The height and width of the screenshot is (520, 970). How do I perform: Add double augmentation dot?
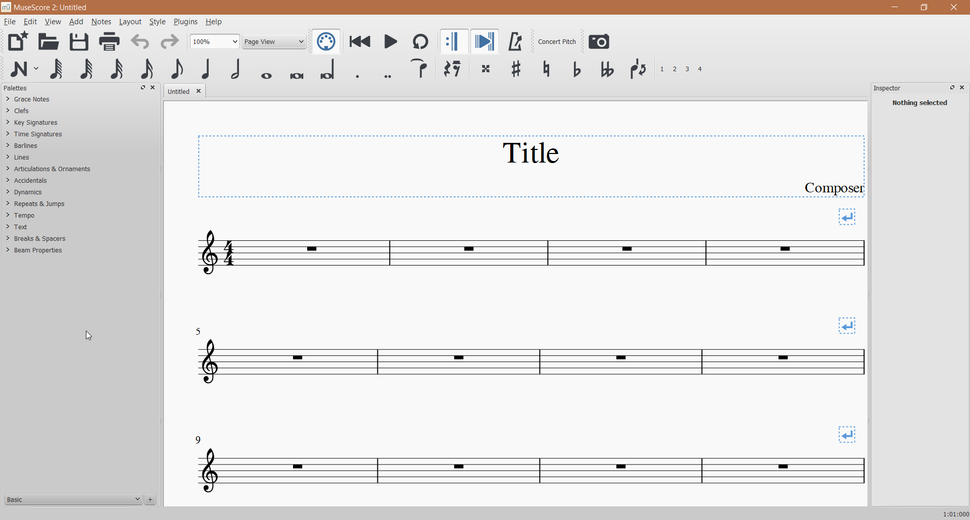(x=387, y=76)
